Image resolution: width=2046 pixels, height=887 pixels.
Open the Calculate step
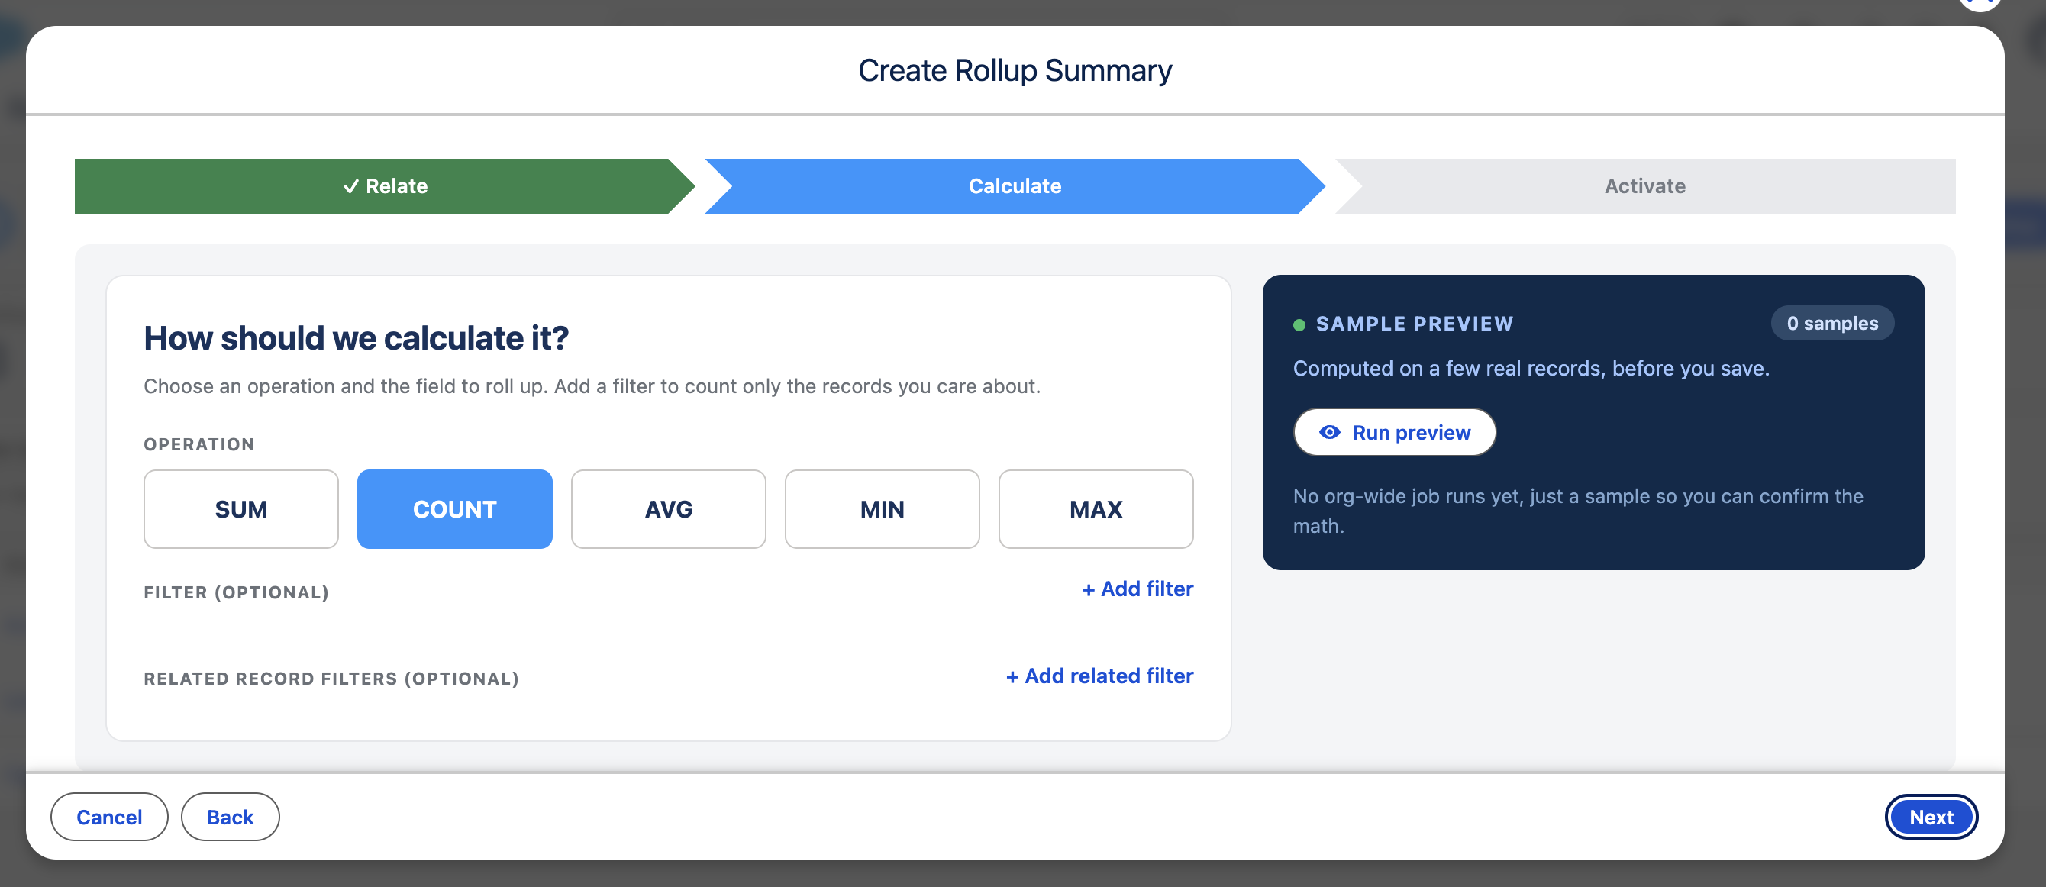[x=1015, y=186]
